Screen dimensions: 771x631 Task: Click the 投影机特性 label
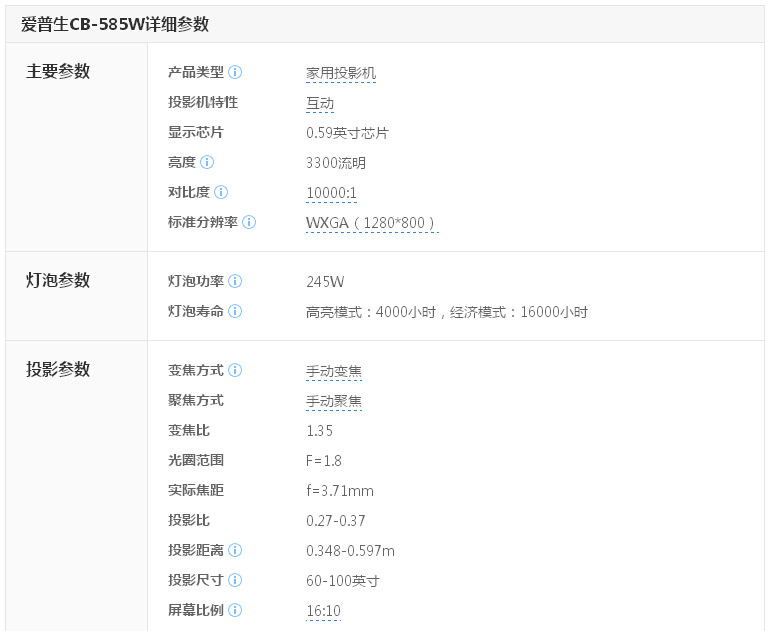pyautogui.click(x=203, y=102)
